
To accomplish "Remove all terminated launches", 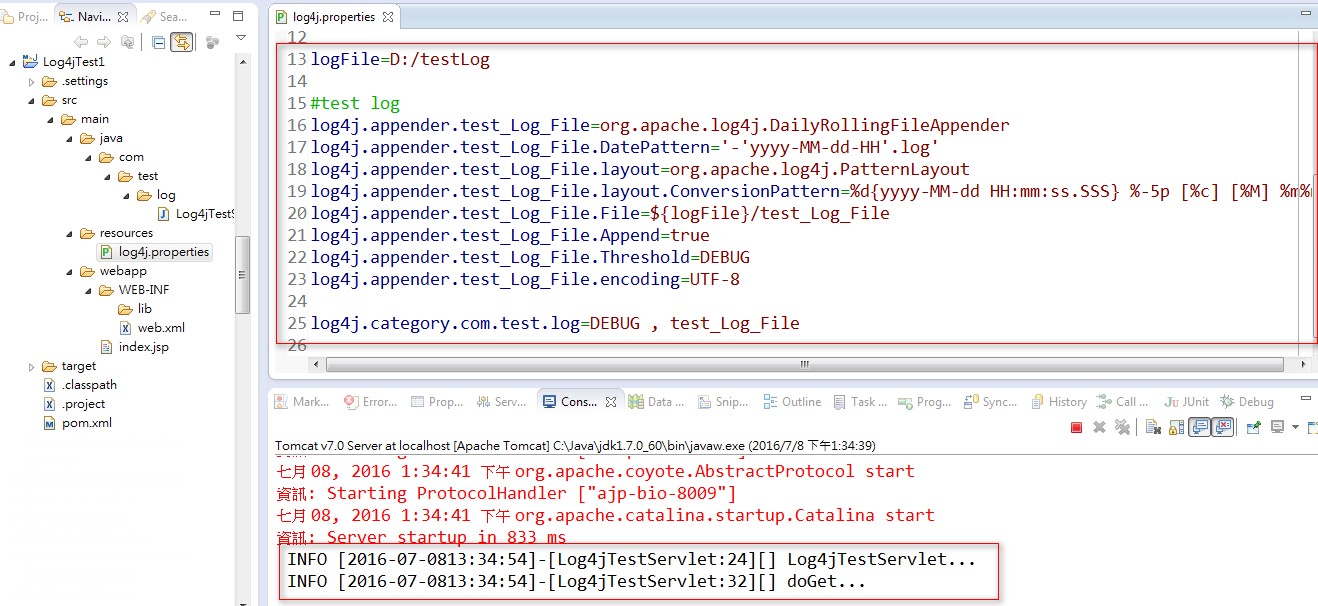I will 1123,427.
